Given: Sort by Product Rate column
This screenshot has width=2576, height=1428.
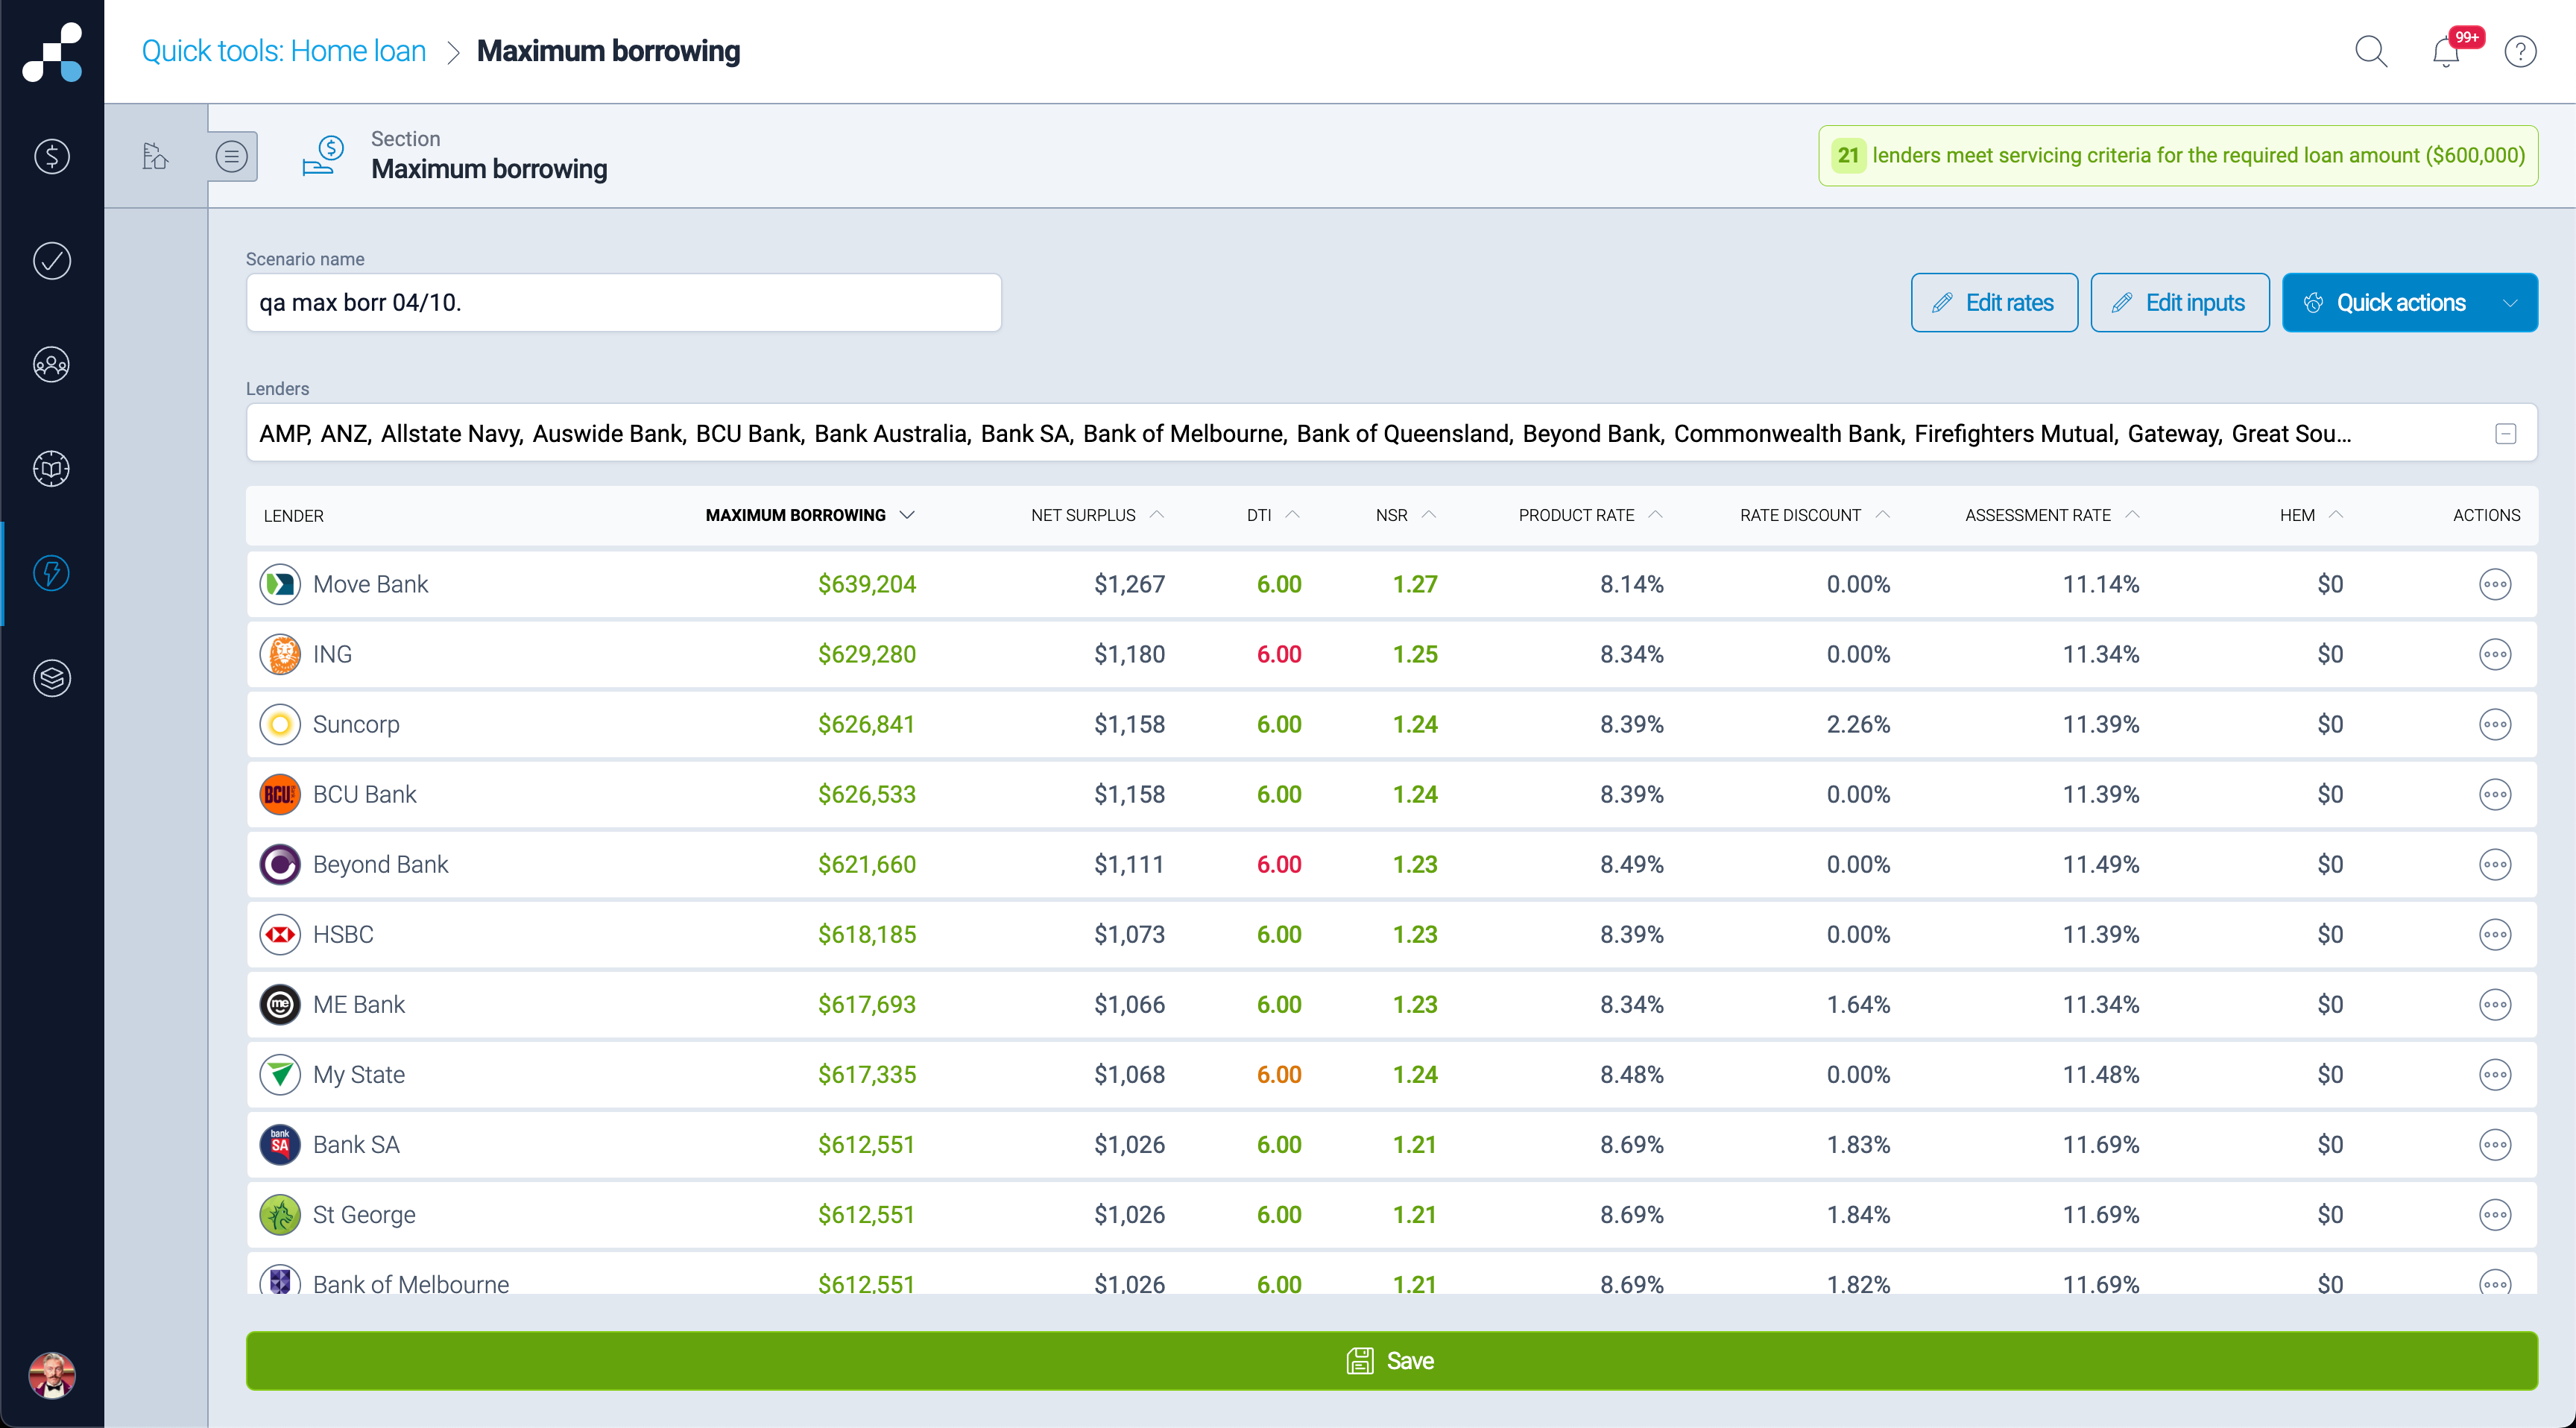Looking at the screenshot, I should click(x=1591, y=515).
